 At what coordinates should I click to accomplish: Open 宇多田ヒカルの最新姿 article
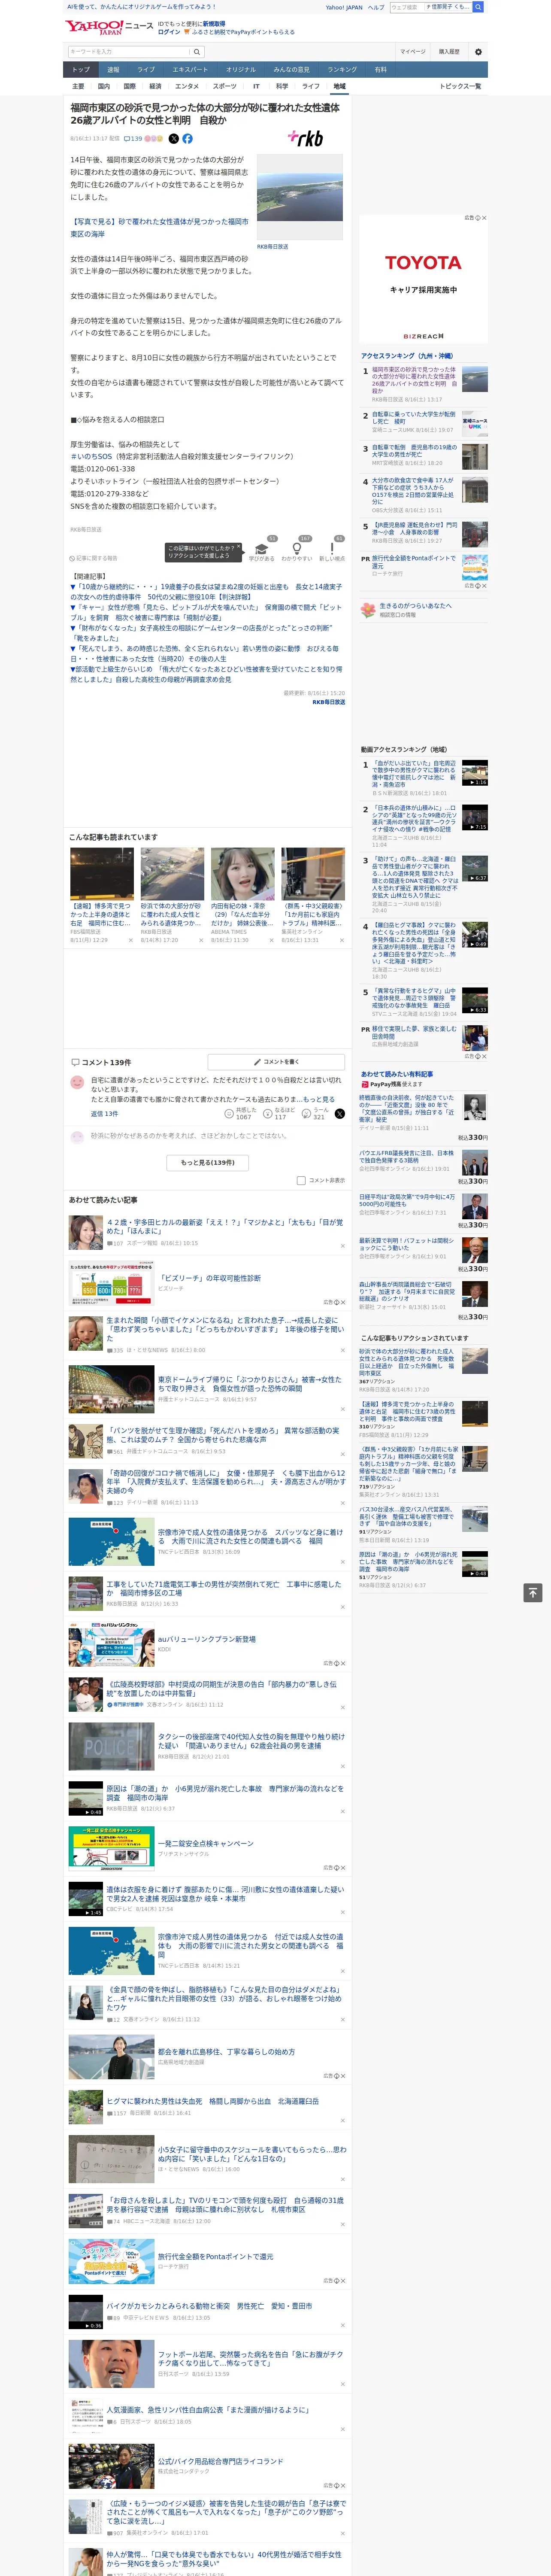224,1226
